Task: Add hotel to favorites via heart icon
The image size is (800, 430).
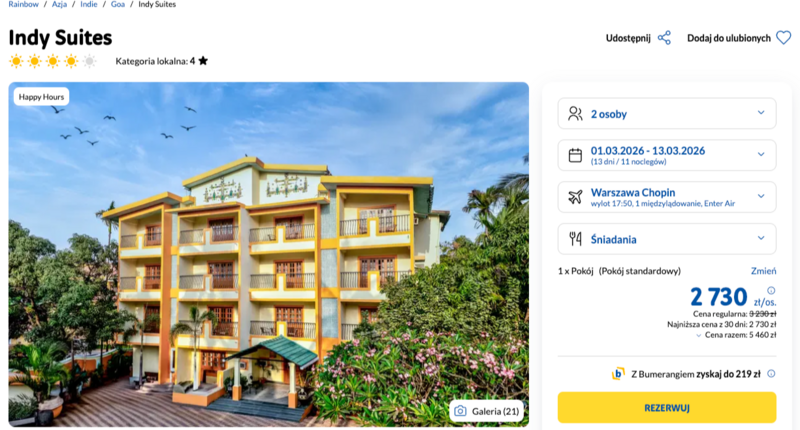Action: [783, 38]
